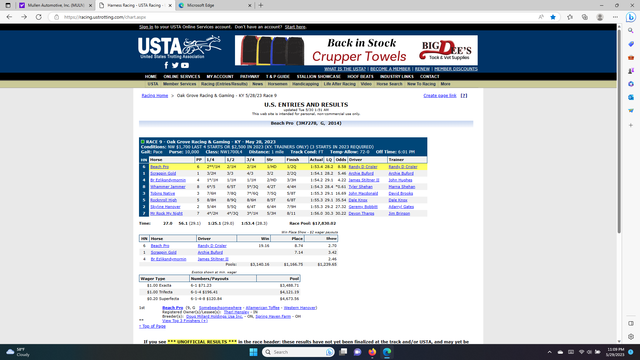Open Edge sidebar settings gear
Viewport: 640px width, 360px height.
[631, 337]
